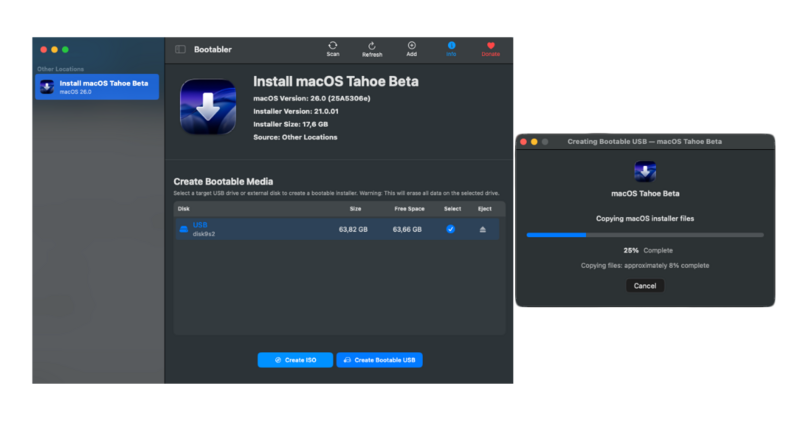Click the Refresh toolbar button
800x423 pixels.
pos(372,49)
